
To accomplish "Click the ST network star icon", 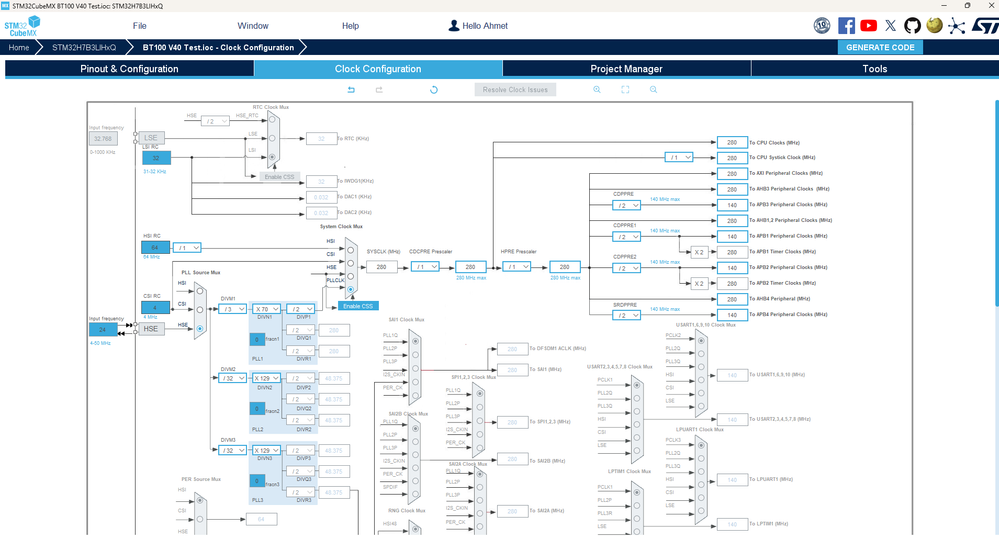I will [956, 25].
